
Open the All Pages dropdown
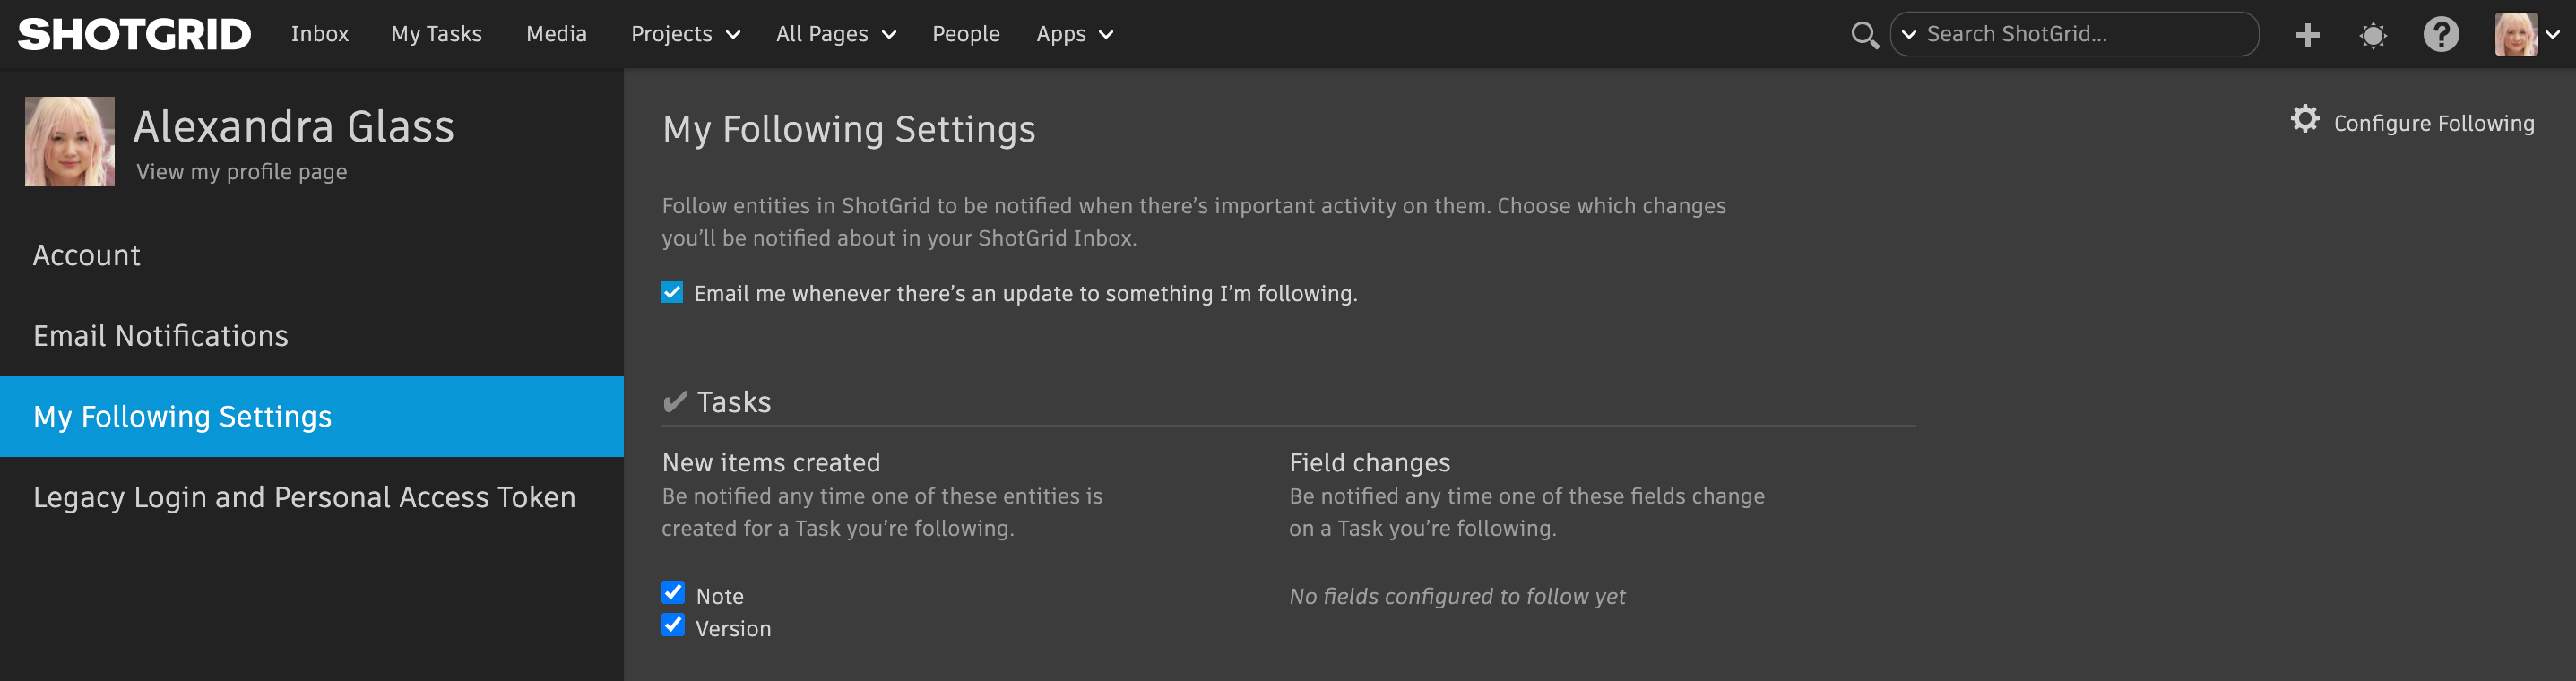tap(835, 34)
